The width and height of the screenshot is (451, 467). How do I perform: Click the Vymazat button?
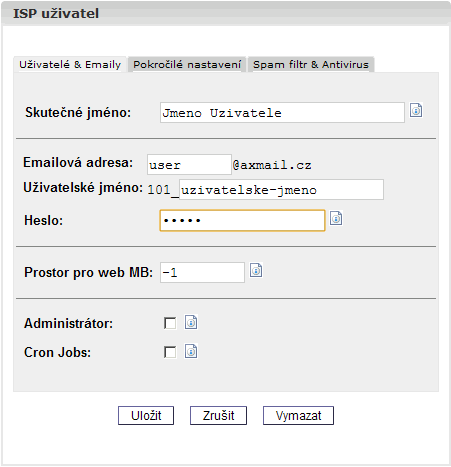(298, 415)
